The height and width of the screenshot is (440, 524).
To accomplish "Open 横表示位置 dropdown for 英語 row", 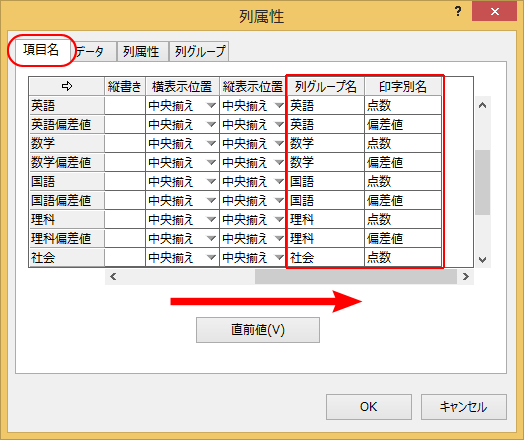I will pos(211,106).
